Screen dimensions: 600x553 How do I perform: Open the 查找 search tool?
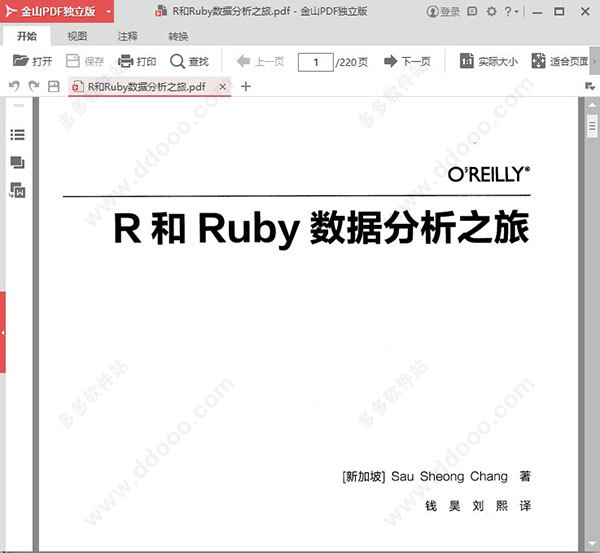pos(189,61)
